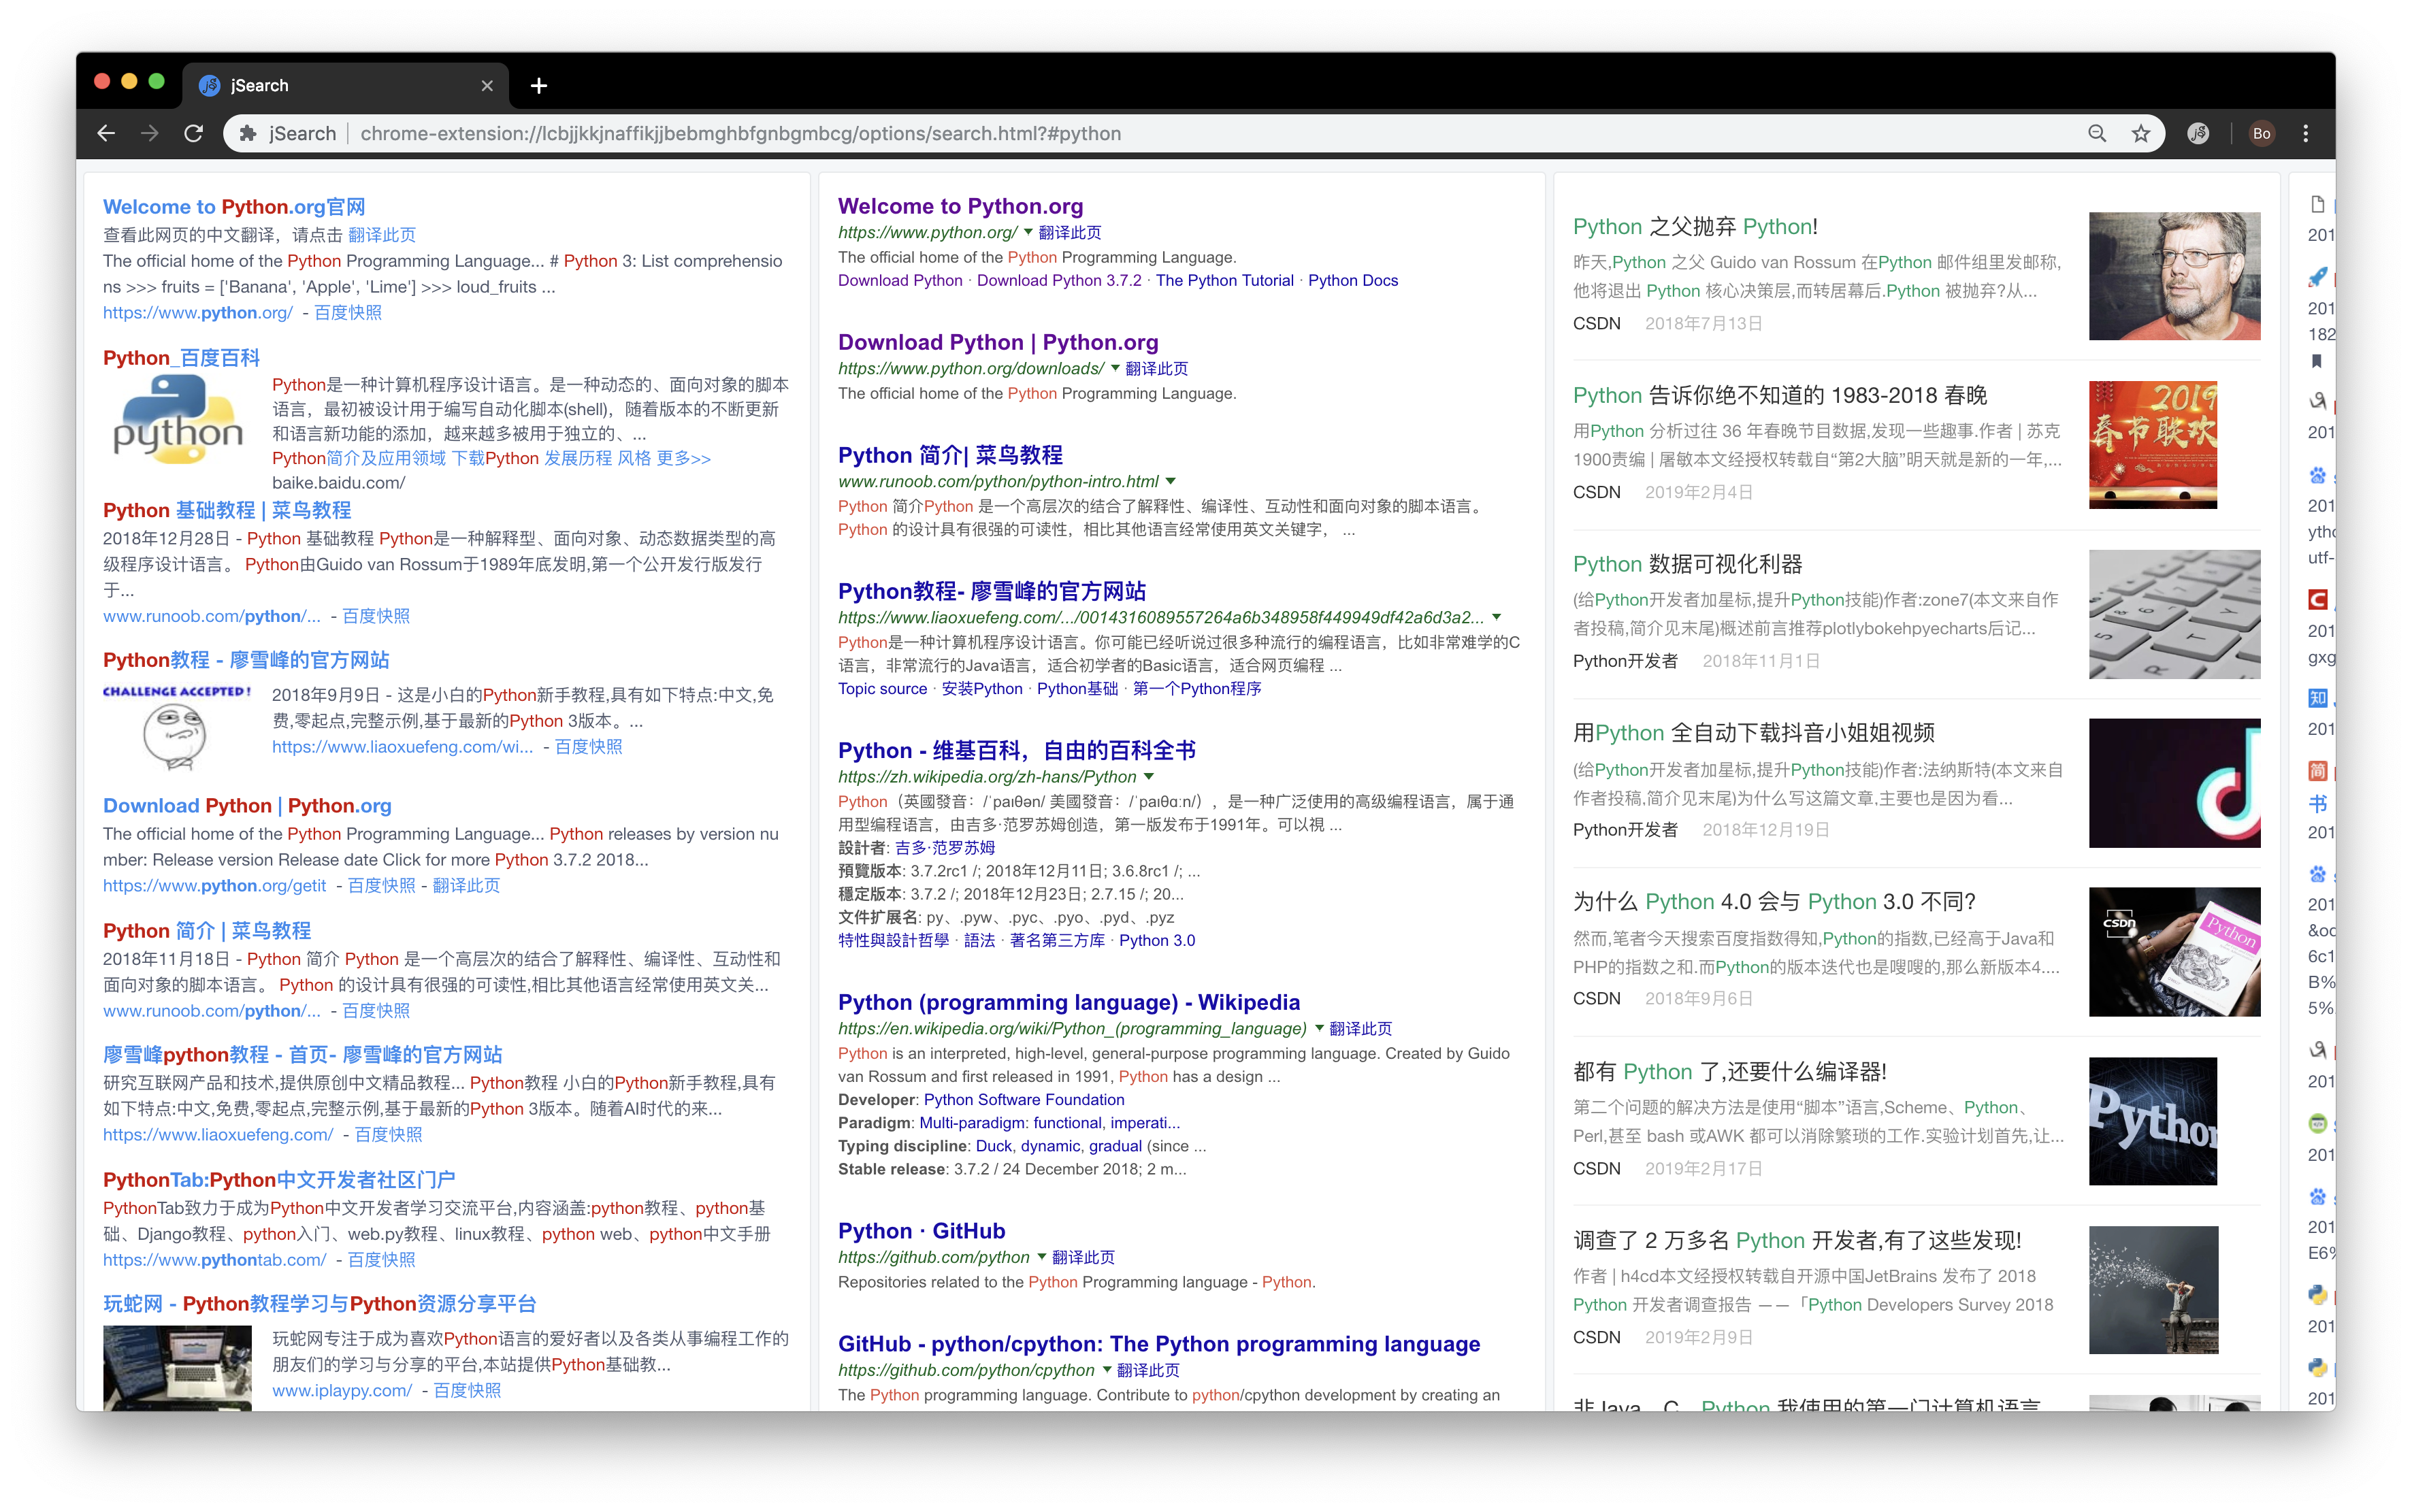
Task: Click the red CSDN icon in the right column
Action: tap(2318, 600)
